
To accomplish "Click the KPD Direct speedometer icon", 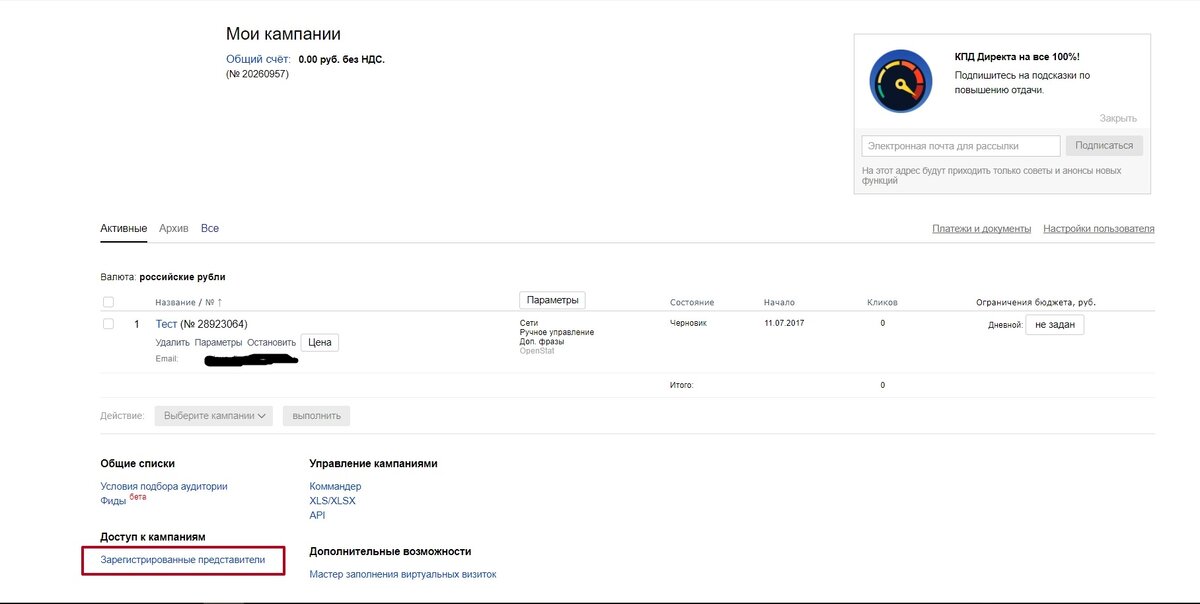I will 900,81.
